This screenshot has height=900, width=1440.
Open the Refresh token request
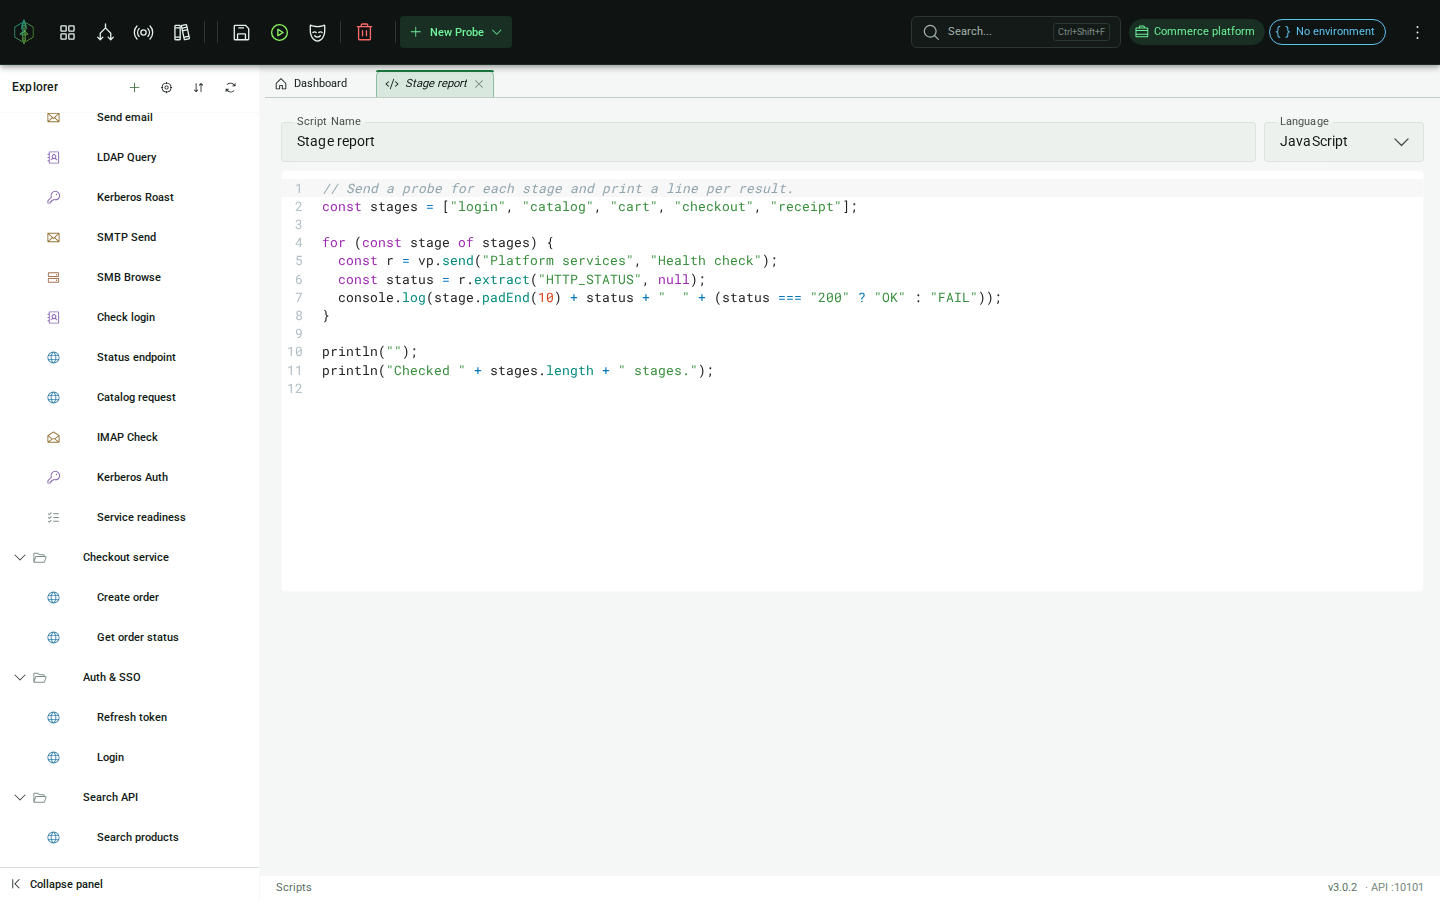tap(130, 717)
